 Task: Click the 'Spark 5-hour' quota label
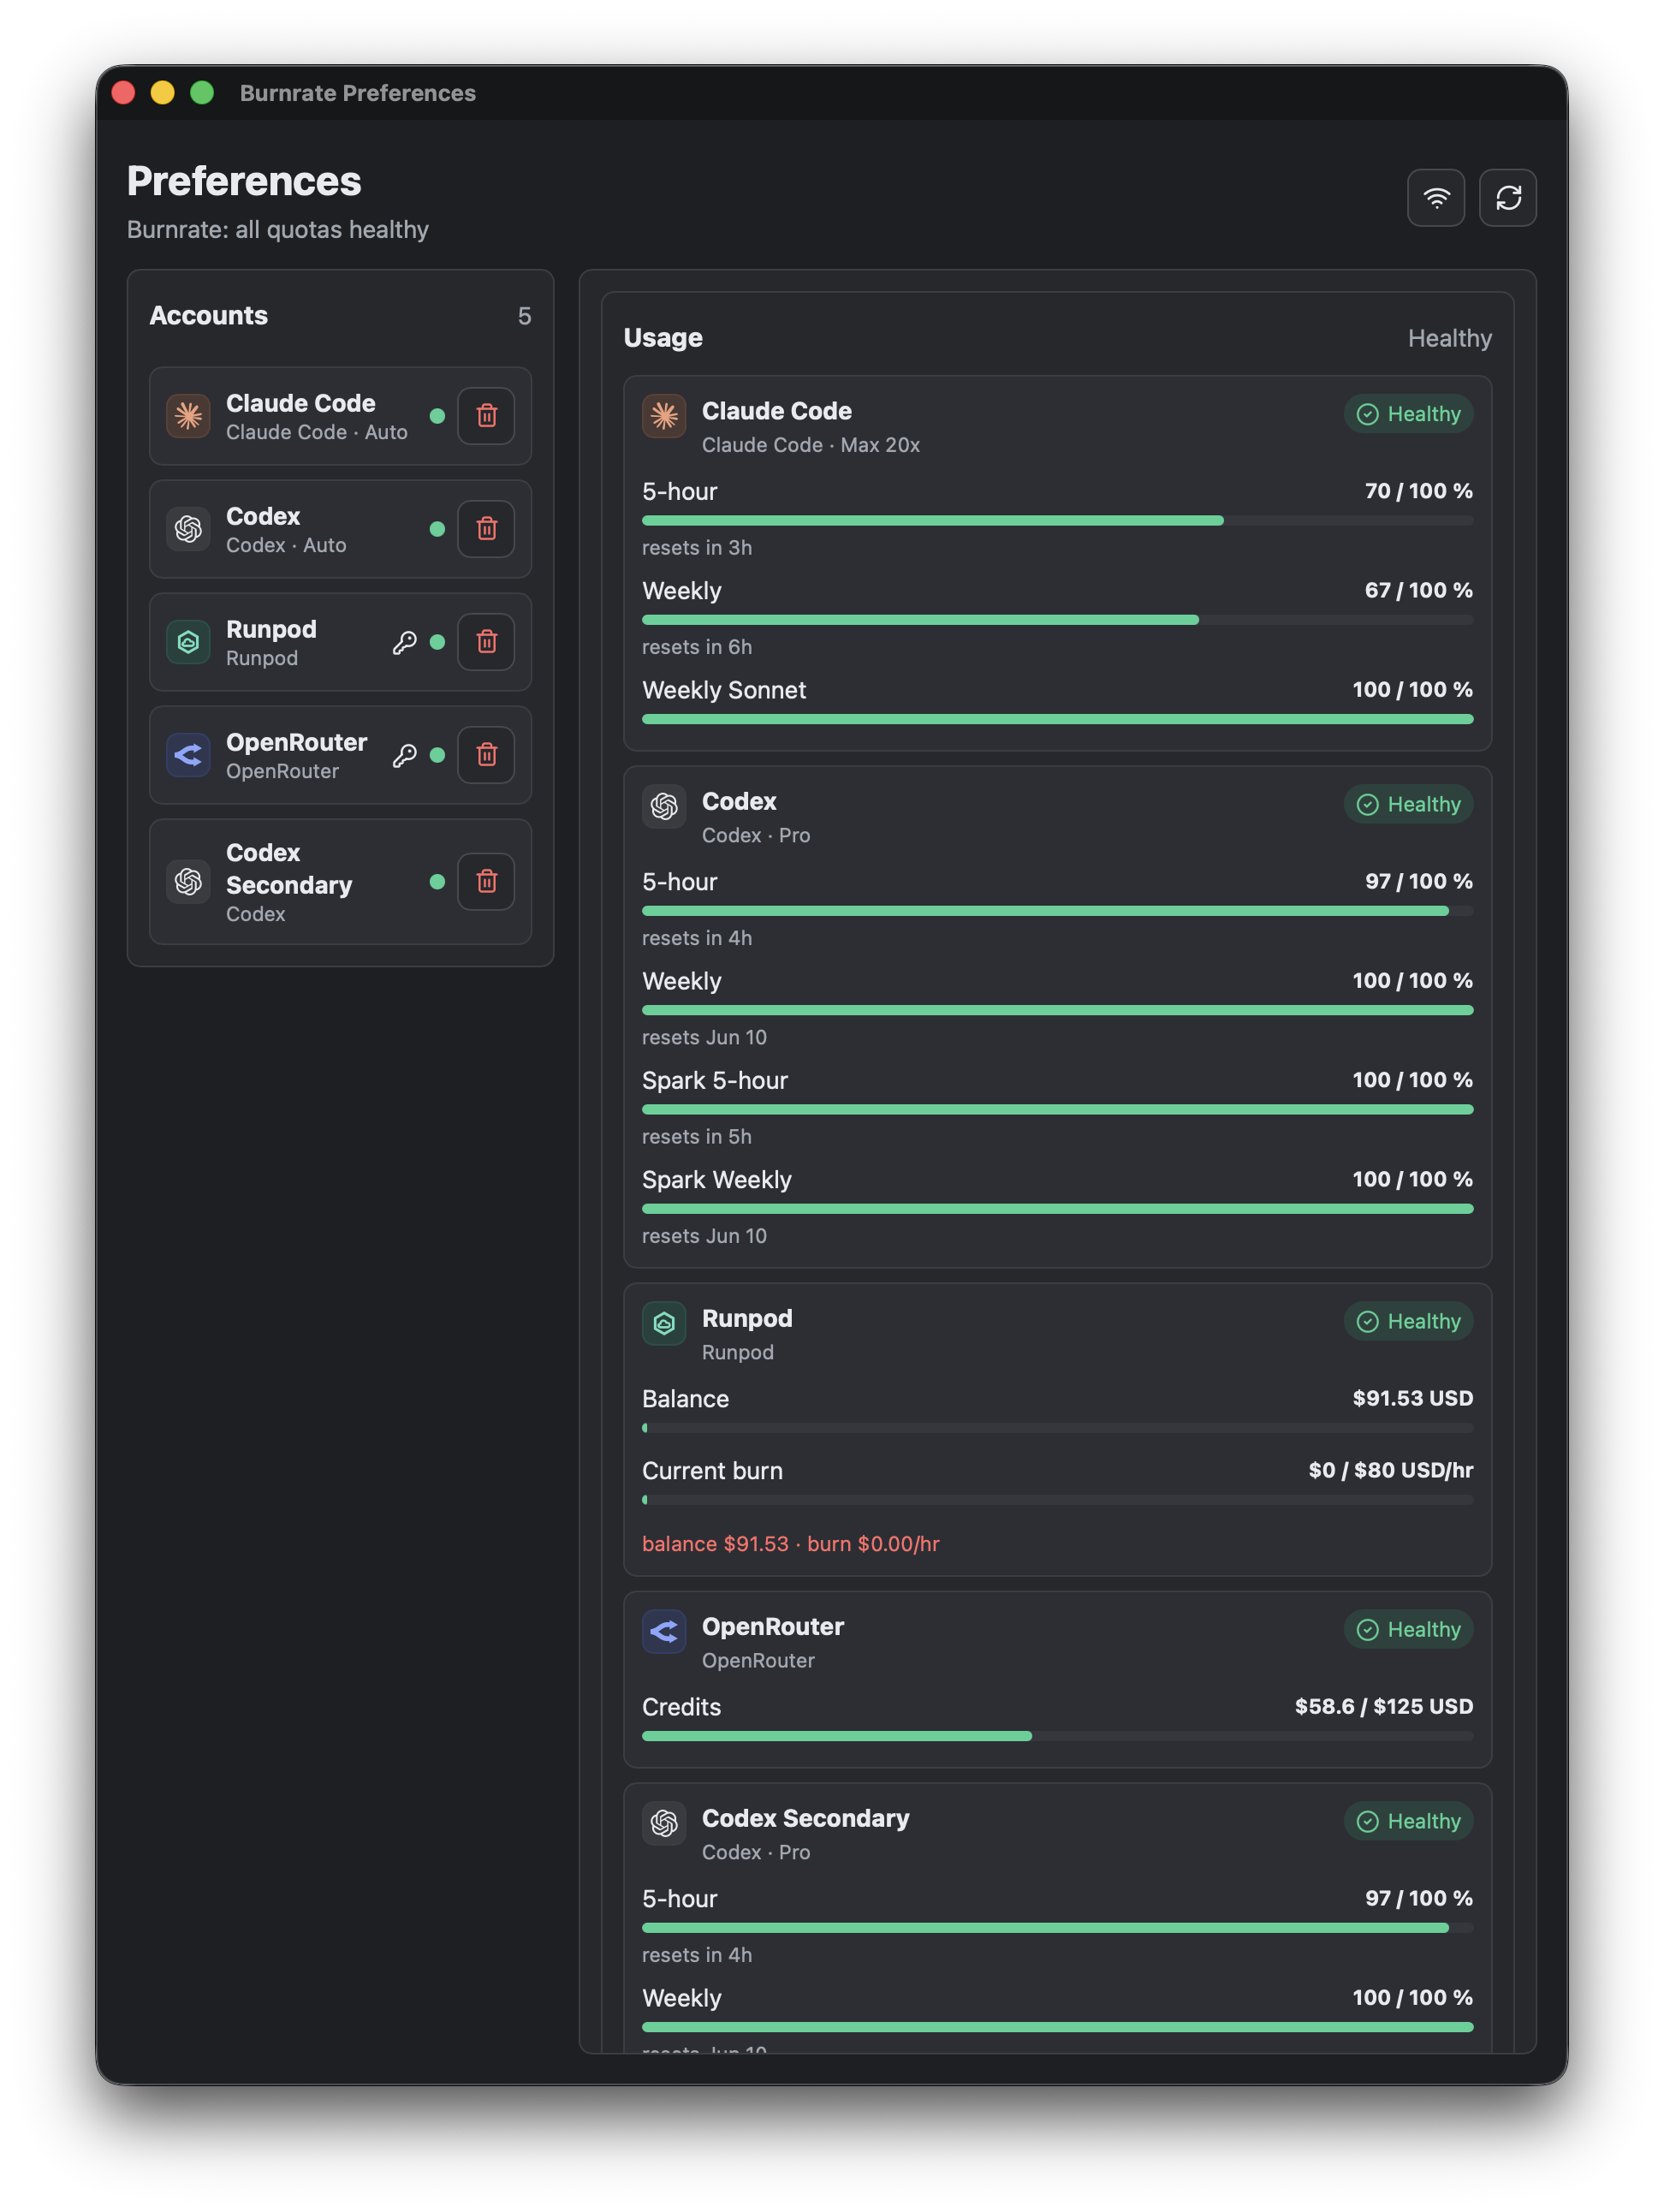click(715, 1082)
